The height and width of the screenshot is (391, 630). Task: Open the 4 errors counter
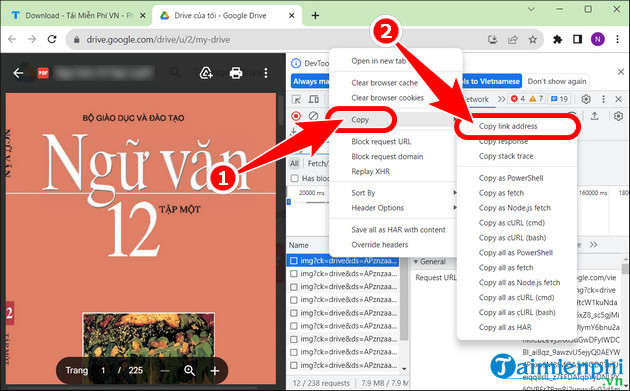pos(518,99)
